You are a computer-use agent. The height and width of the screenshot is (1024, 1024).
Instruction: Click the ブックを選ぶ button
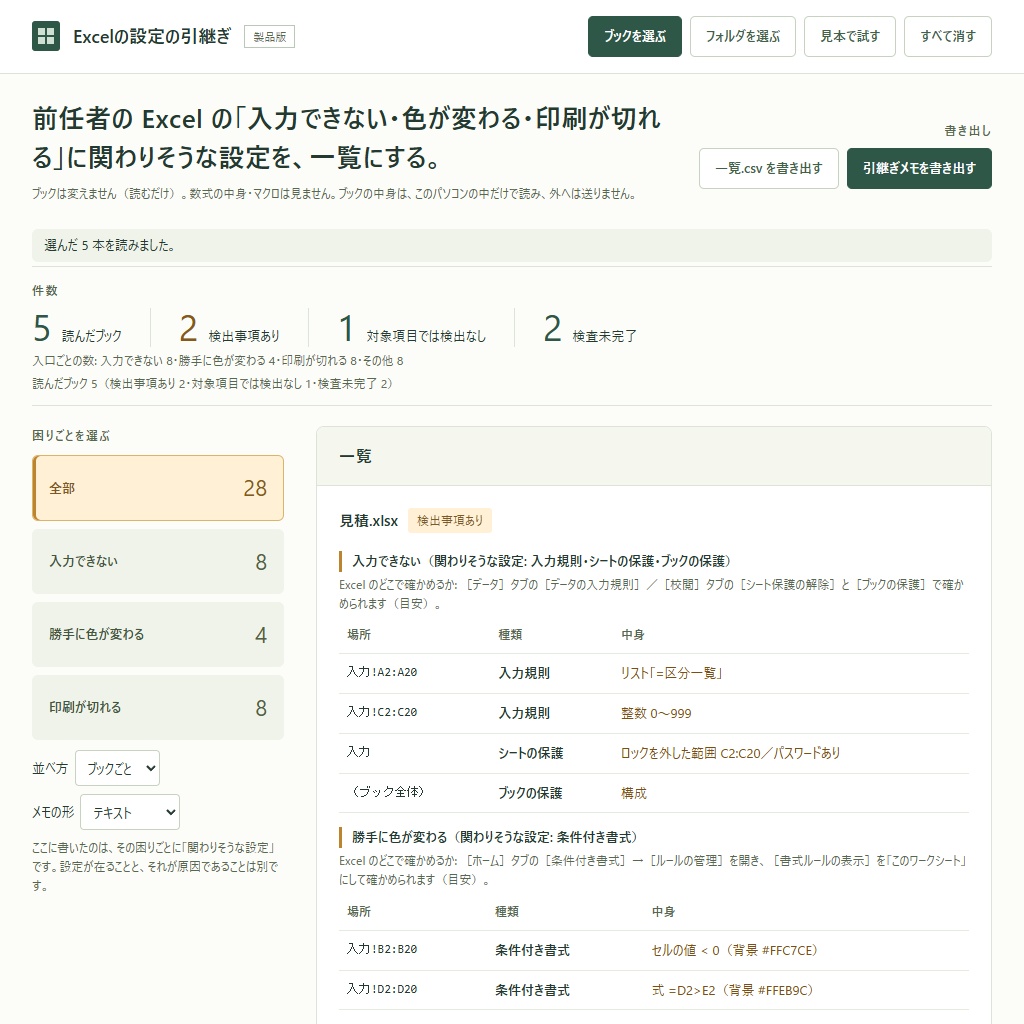[x=634, y=37]
